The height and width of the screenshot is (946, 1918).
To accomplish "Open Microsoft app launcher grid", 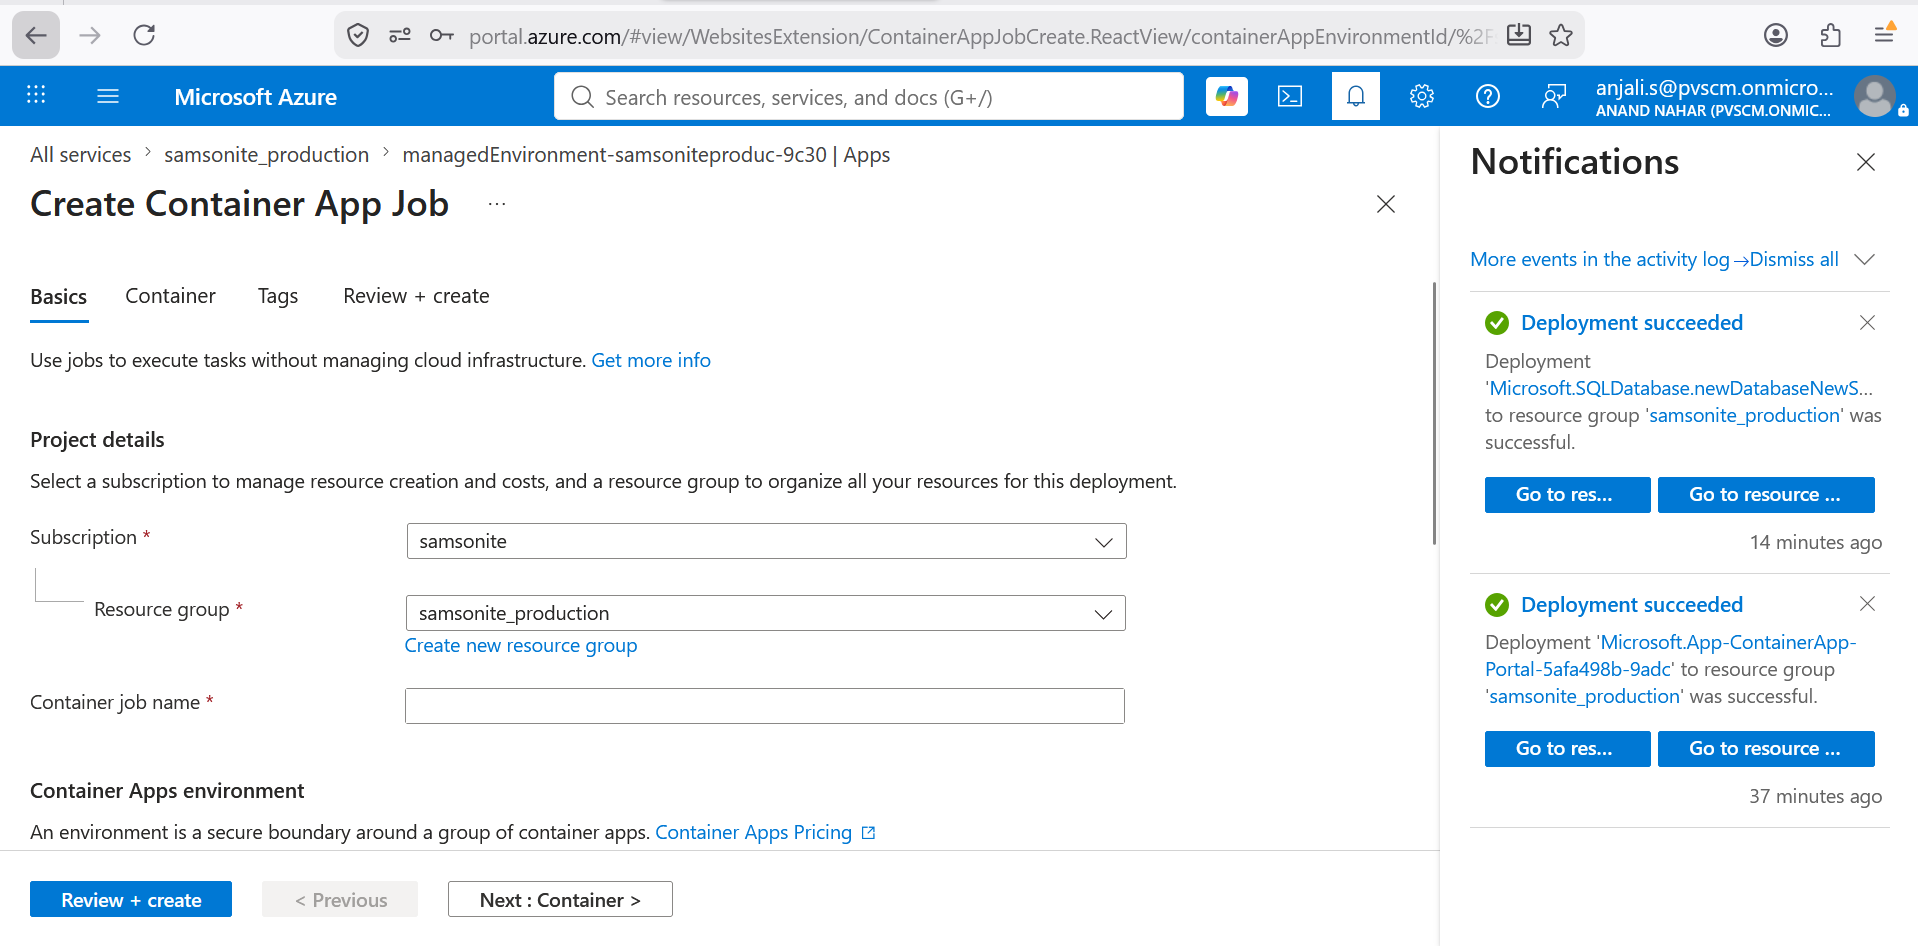I will (x=36, y=96).
